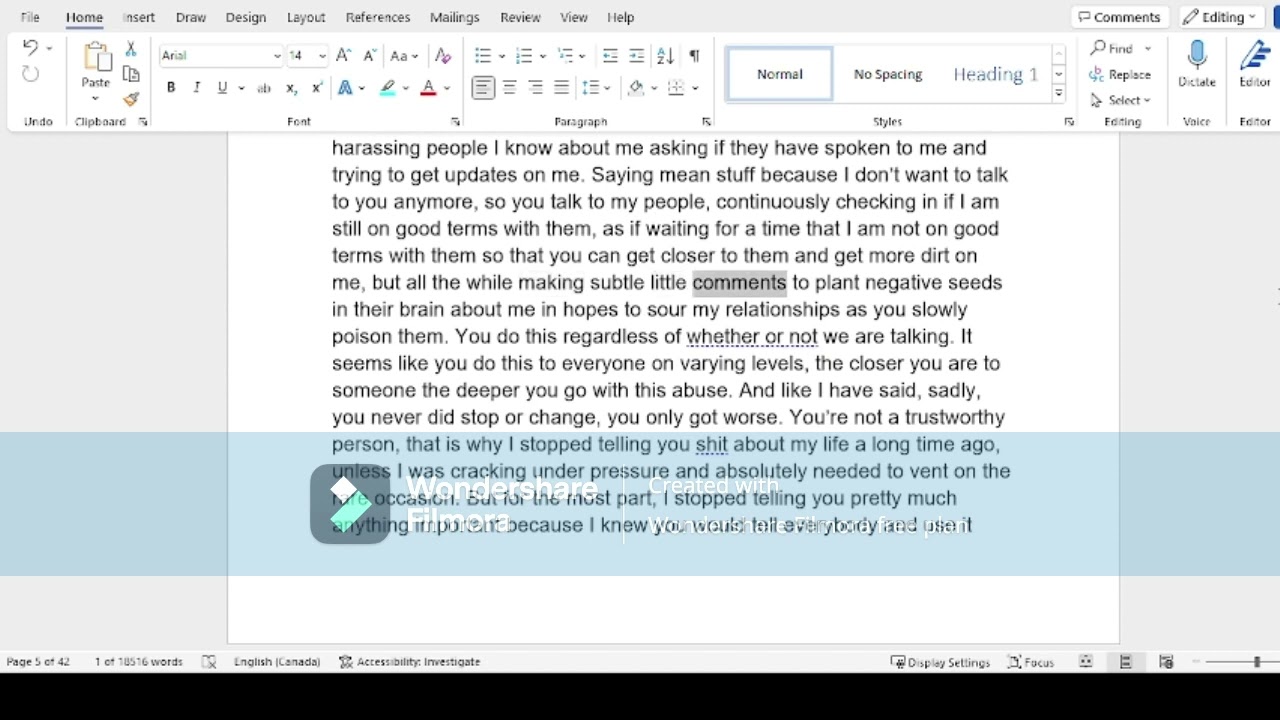Screen dimensions: 1280x720
Task: Click the Undo arrow icon
Action: tap(30, 48)
